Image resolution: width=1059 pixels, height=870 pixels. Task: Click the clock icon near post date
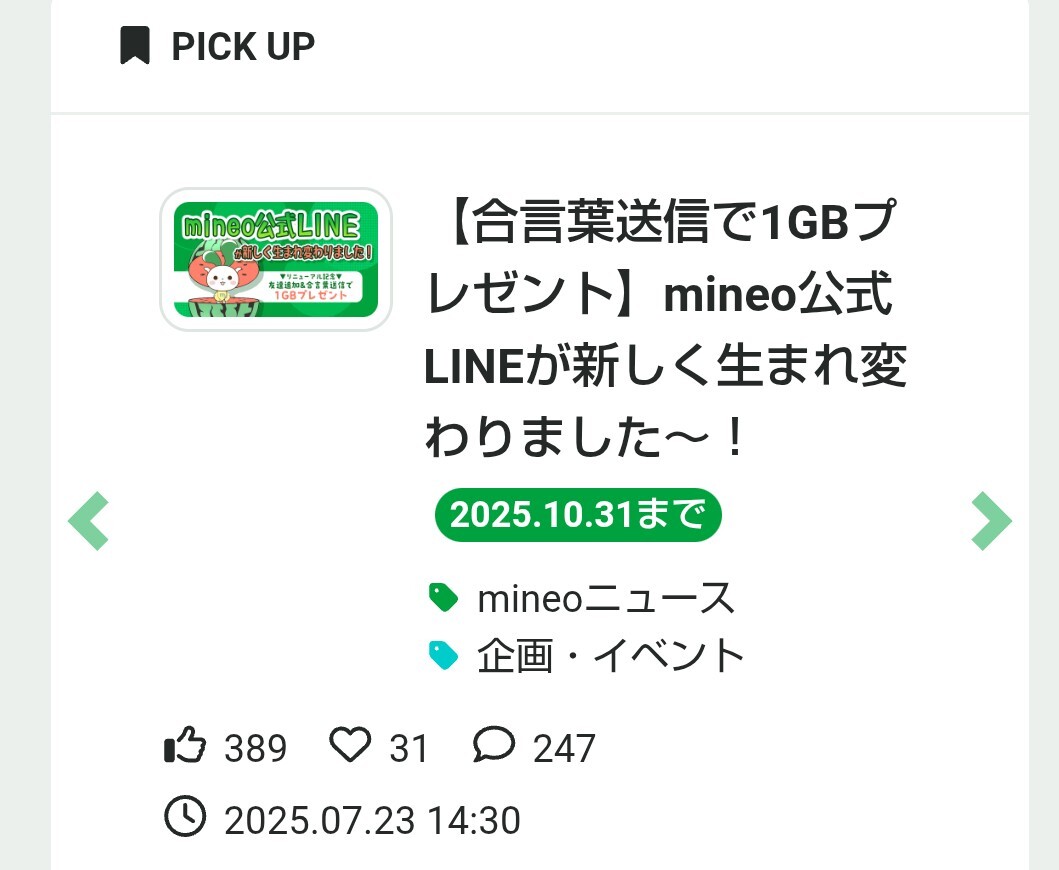pyautogui.click(x=185, y=819)
